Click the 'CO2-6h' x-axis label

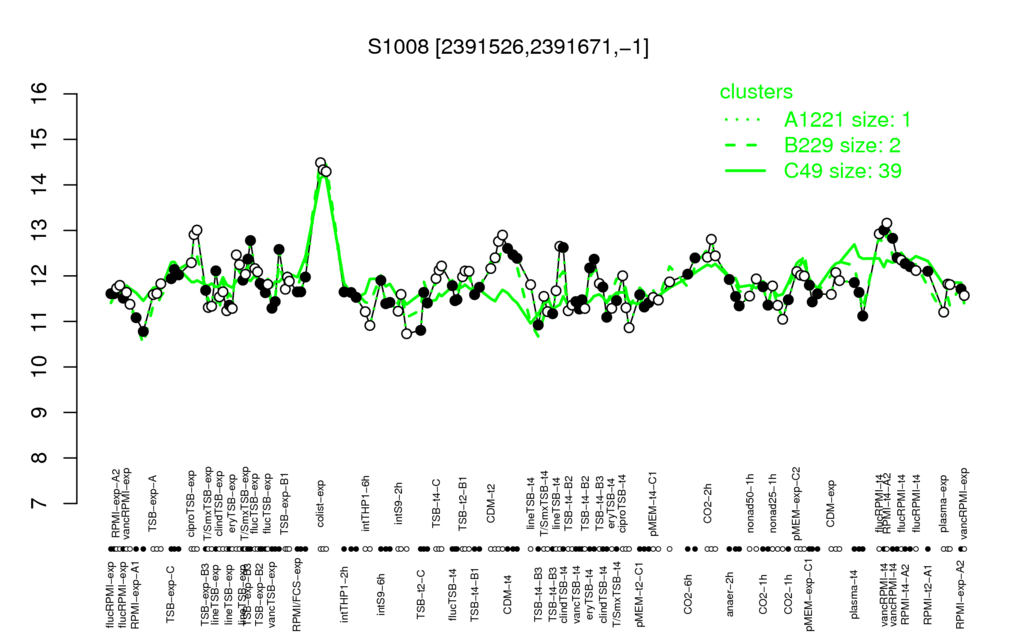coord(688,594)
